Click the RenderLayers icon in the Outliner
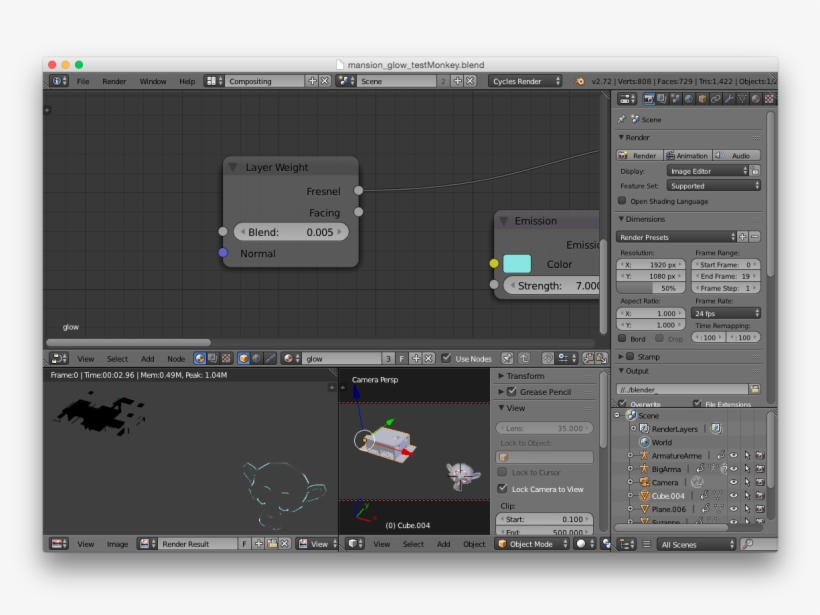 644,428
